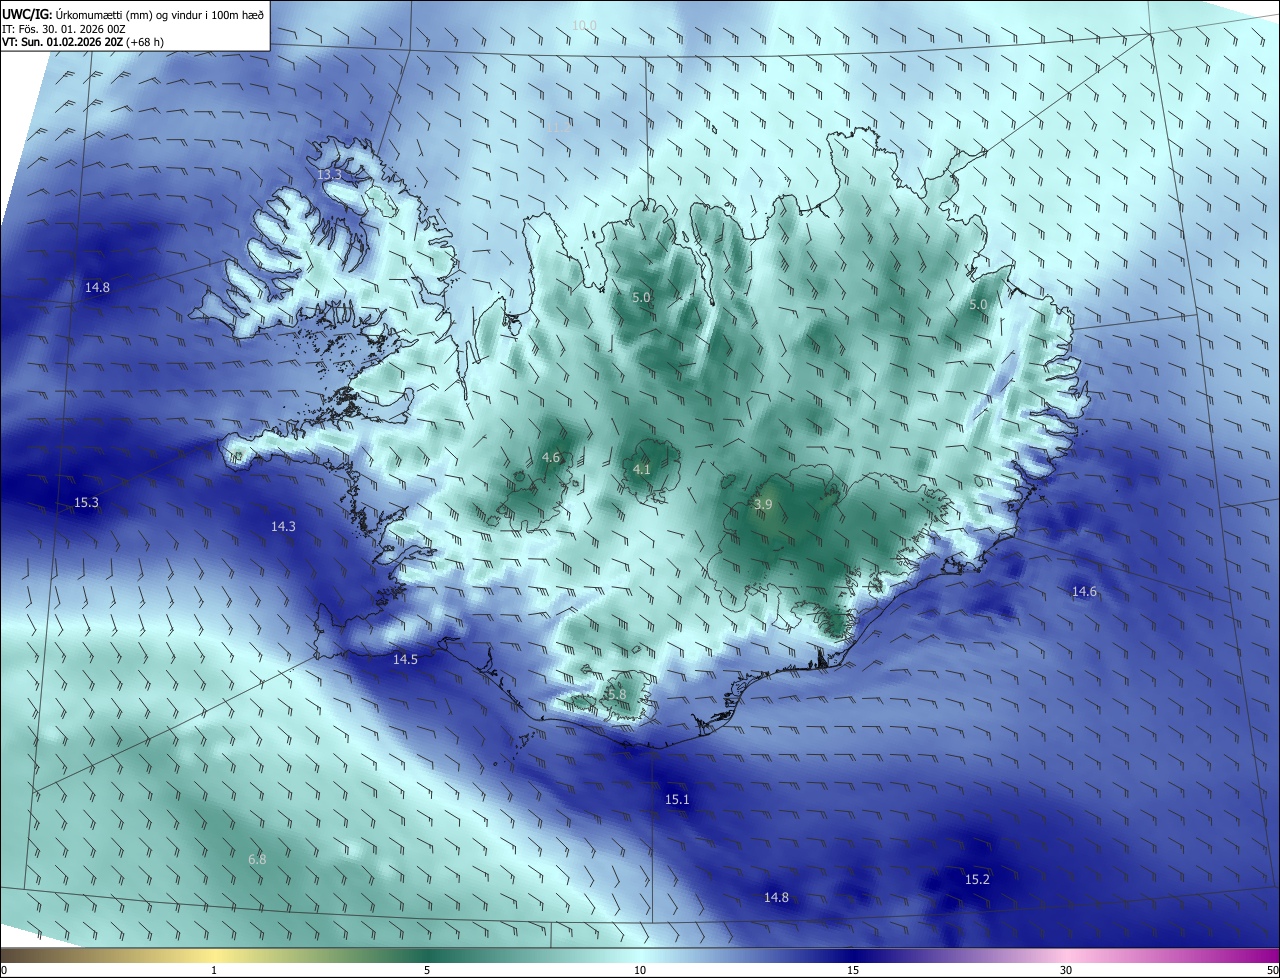
Task: Click the "15.3" value over the ocean
Action: (x=86, y=502)
